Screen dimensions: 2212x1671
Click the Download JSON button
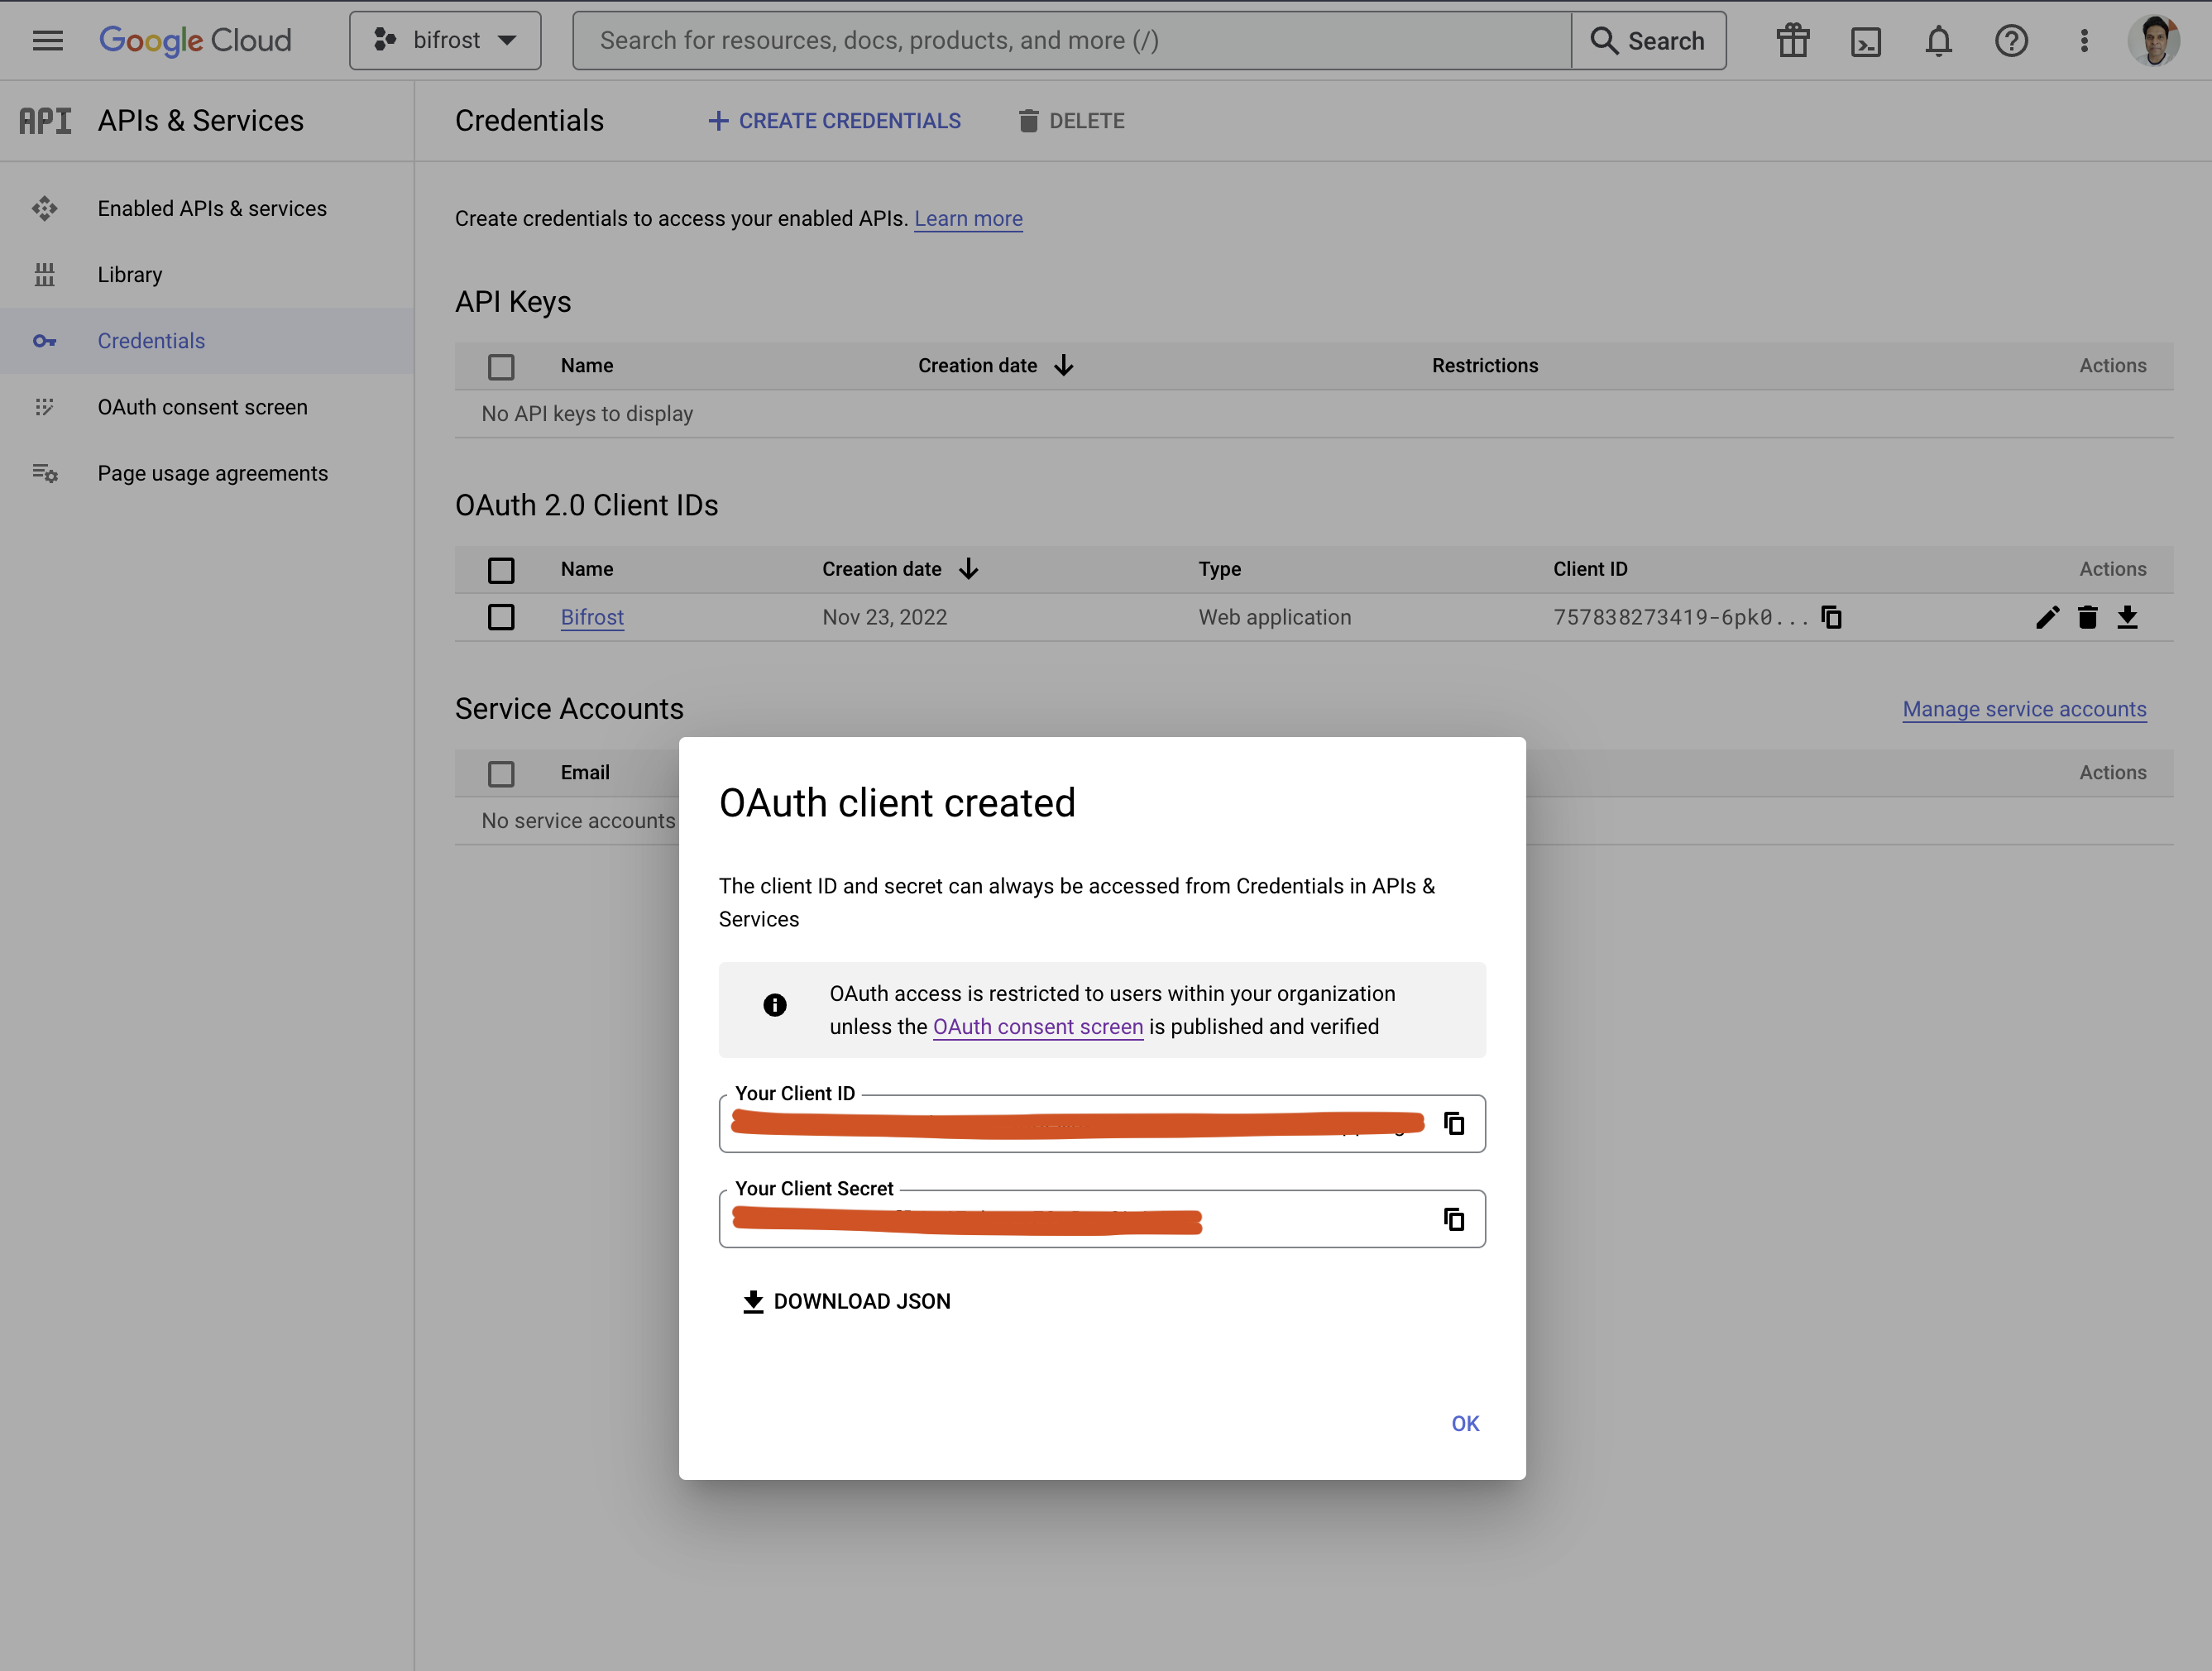[847, 1301]
